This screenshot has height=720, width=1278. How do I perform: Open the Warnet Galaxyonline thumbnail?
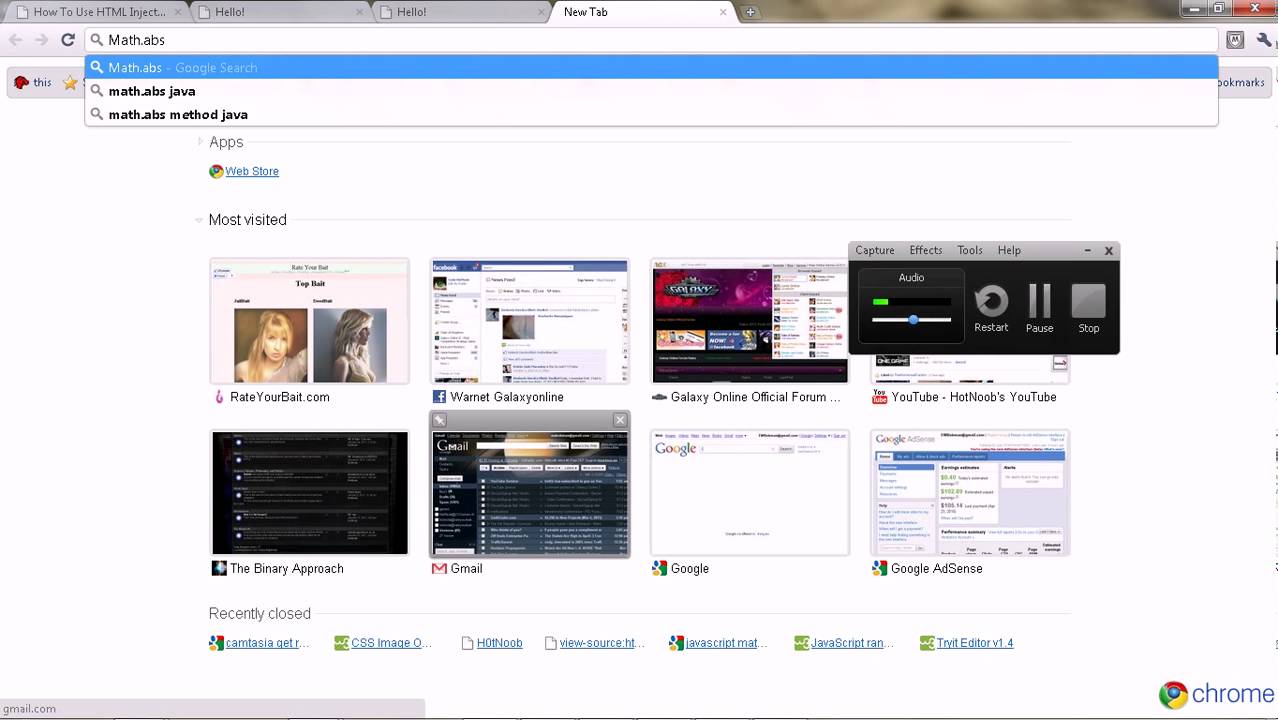[530, 321]
